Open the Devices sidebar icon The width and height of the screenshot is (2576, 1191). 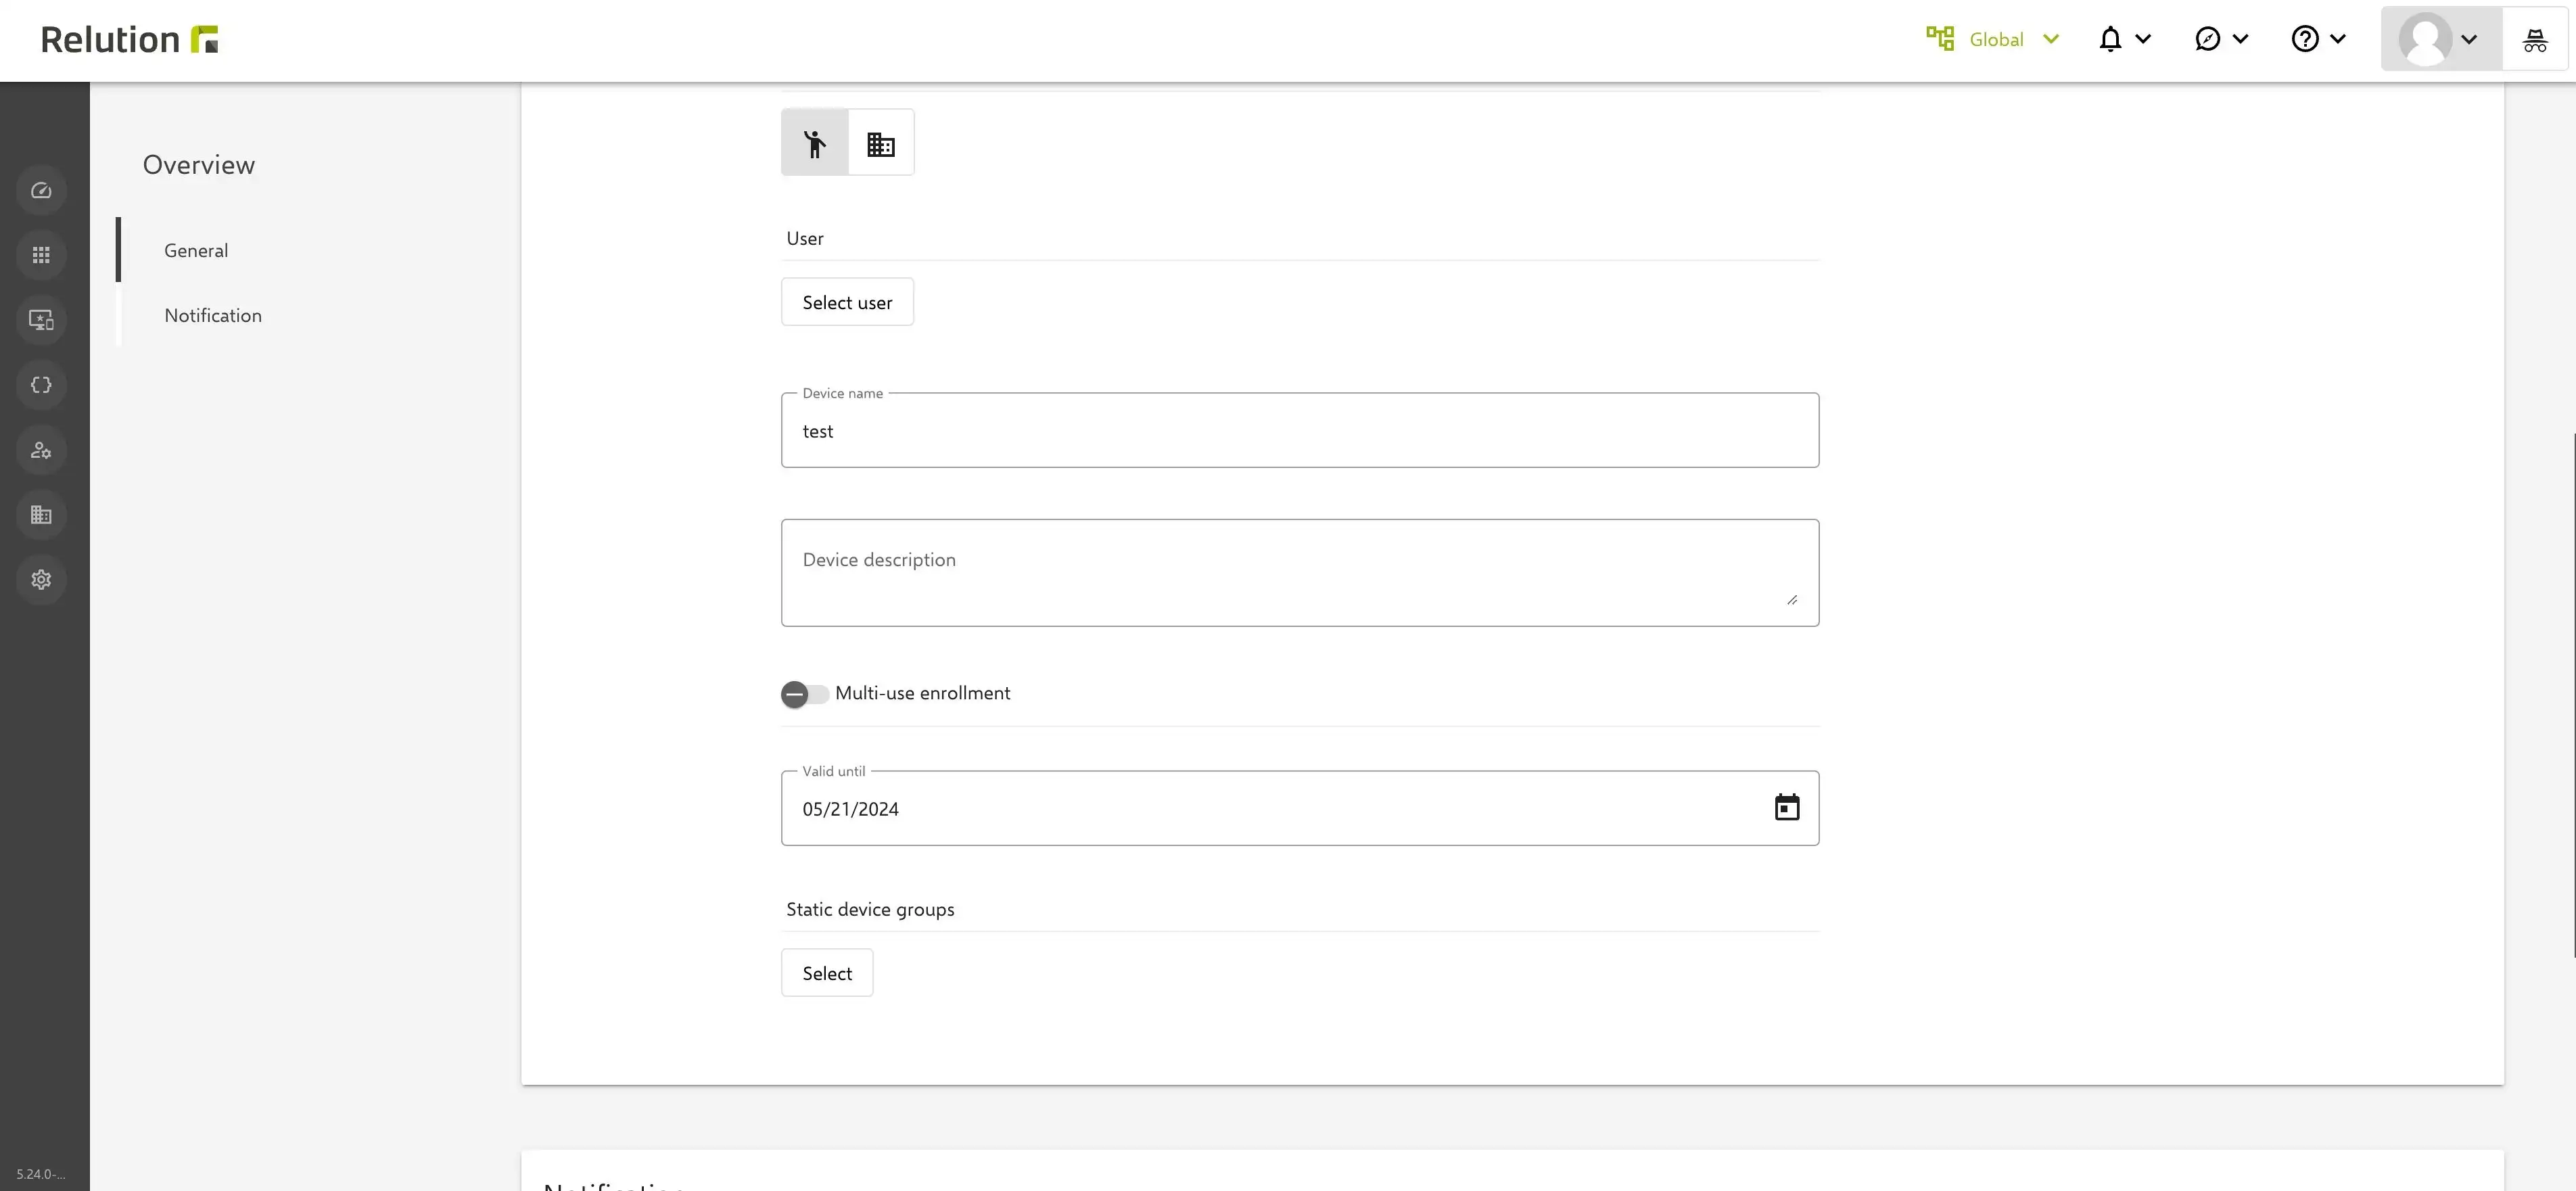41,320
